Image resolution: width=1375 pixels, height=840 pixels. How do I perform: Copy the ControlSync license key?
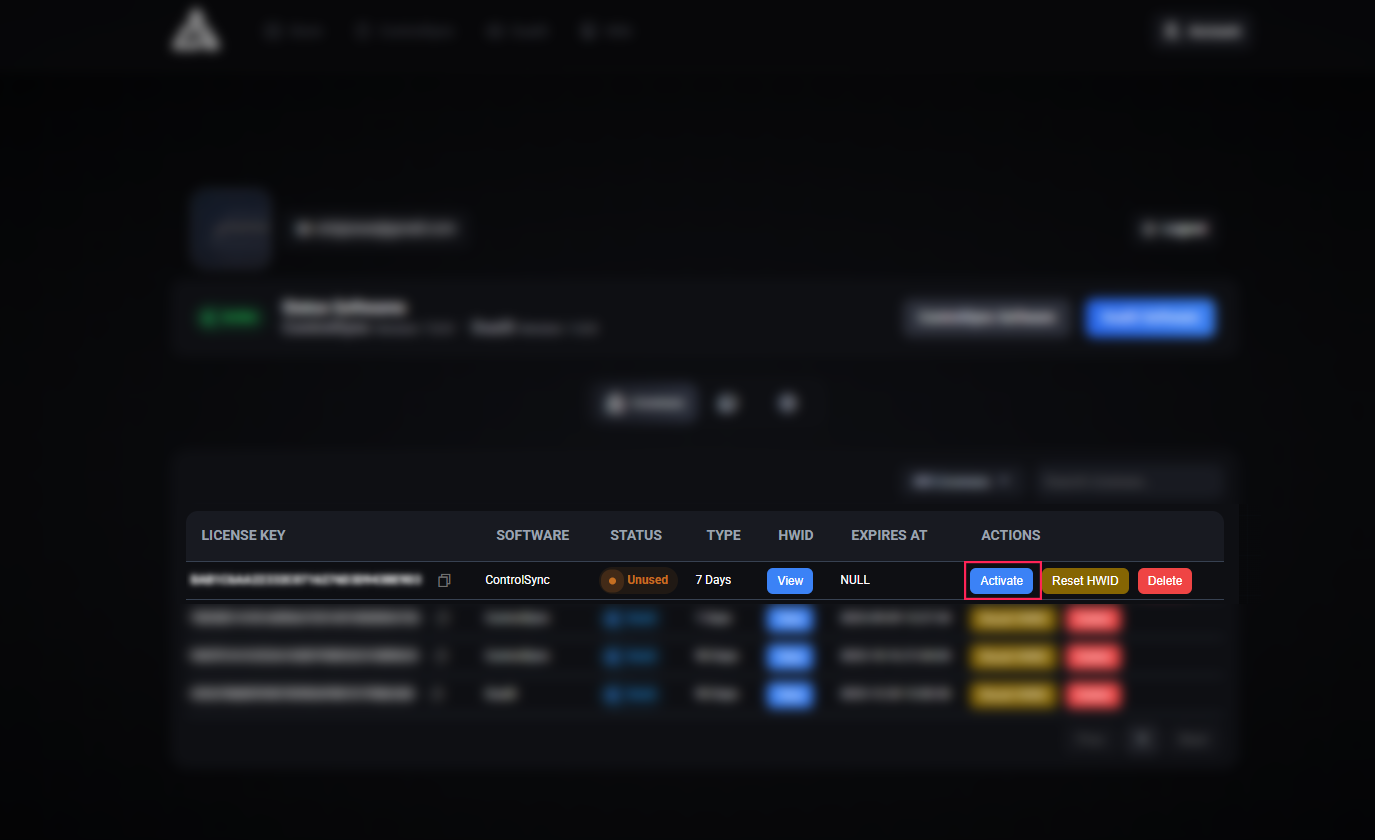445,580
